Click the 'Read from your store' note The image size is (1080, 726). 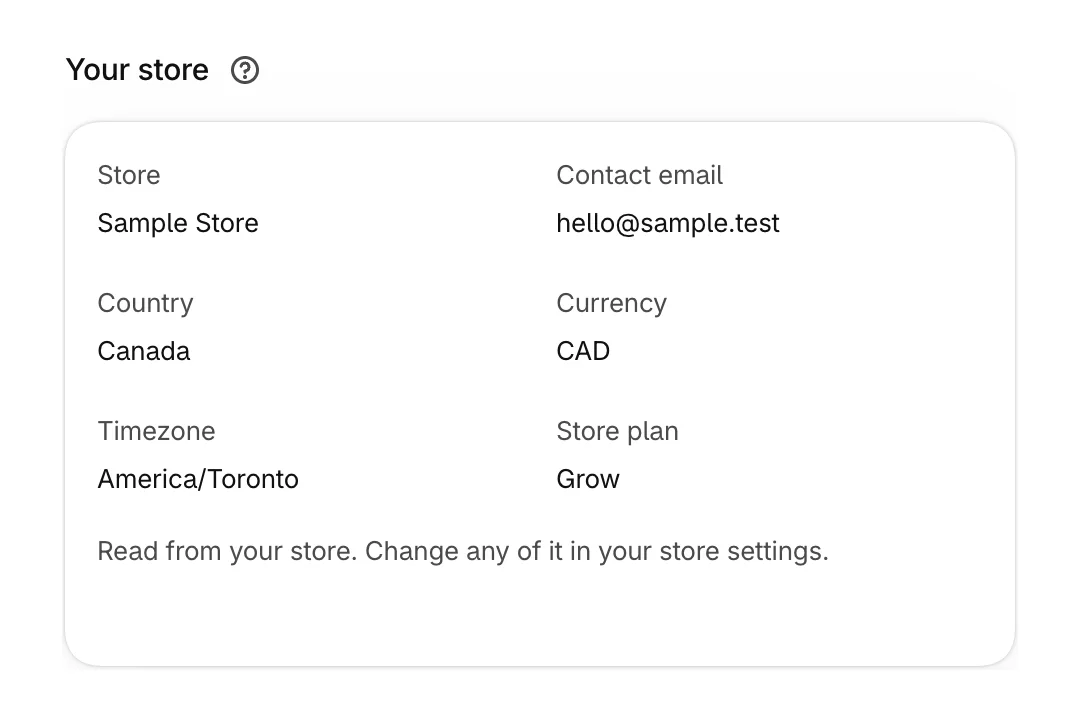click(x=463, y=552)
